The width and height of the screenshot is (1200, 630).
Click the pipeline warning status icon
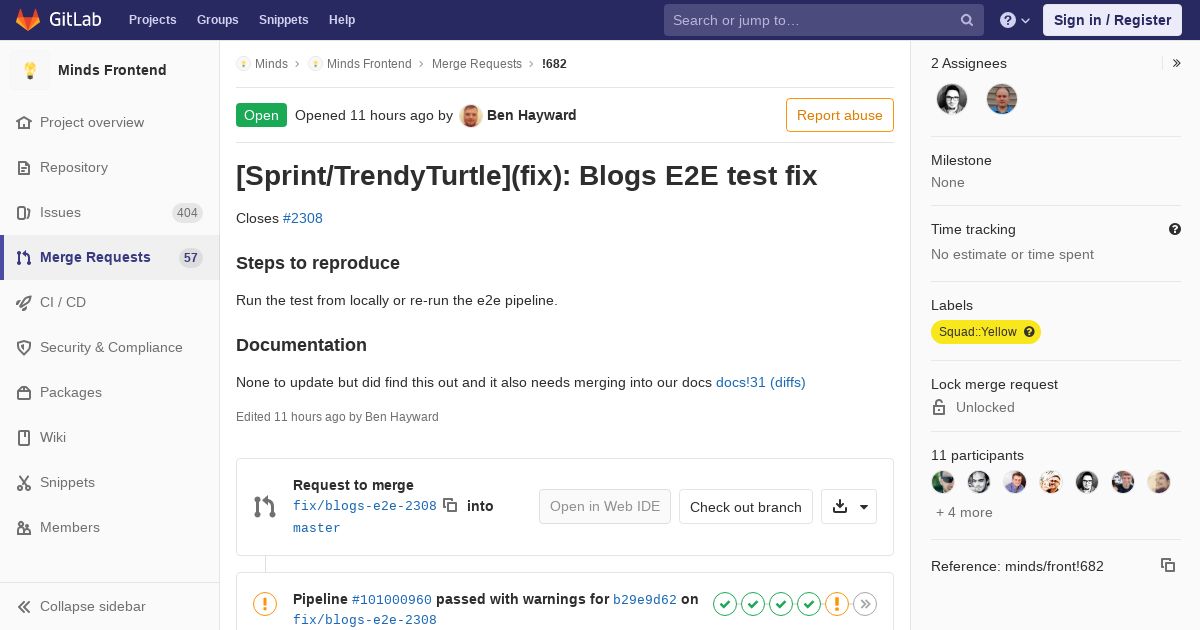click(x=265, y=604)
